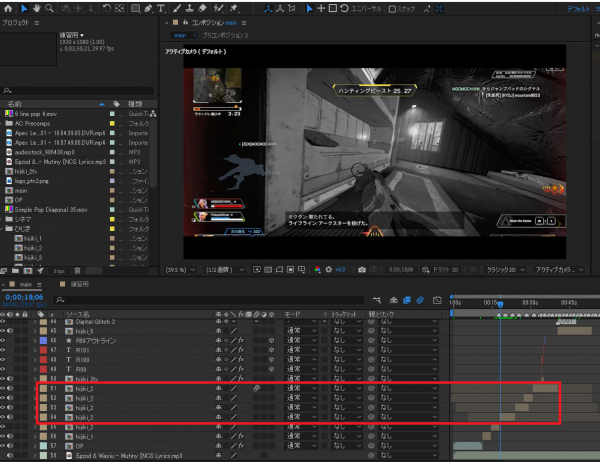
Task: Toggle motion blur switch on layer 51 hijiki_2
Action: tap(256, 388)
